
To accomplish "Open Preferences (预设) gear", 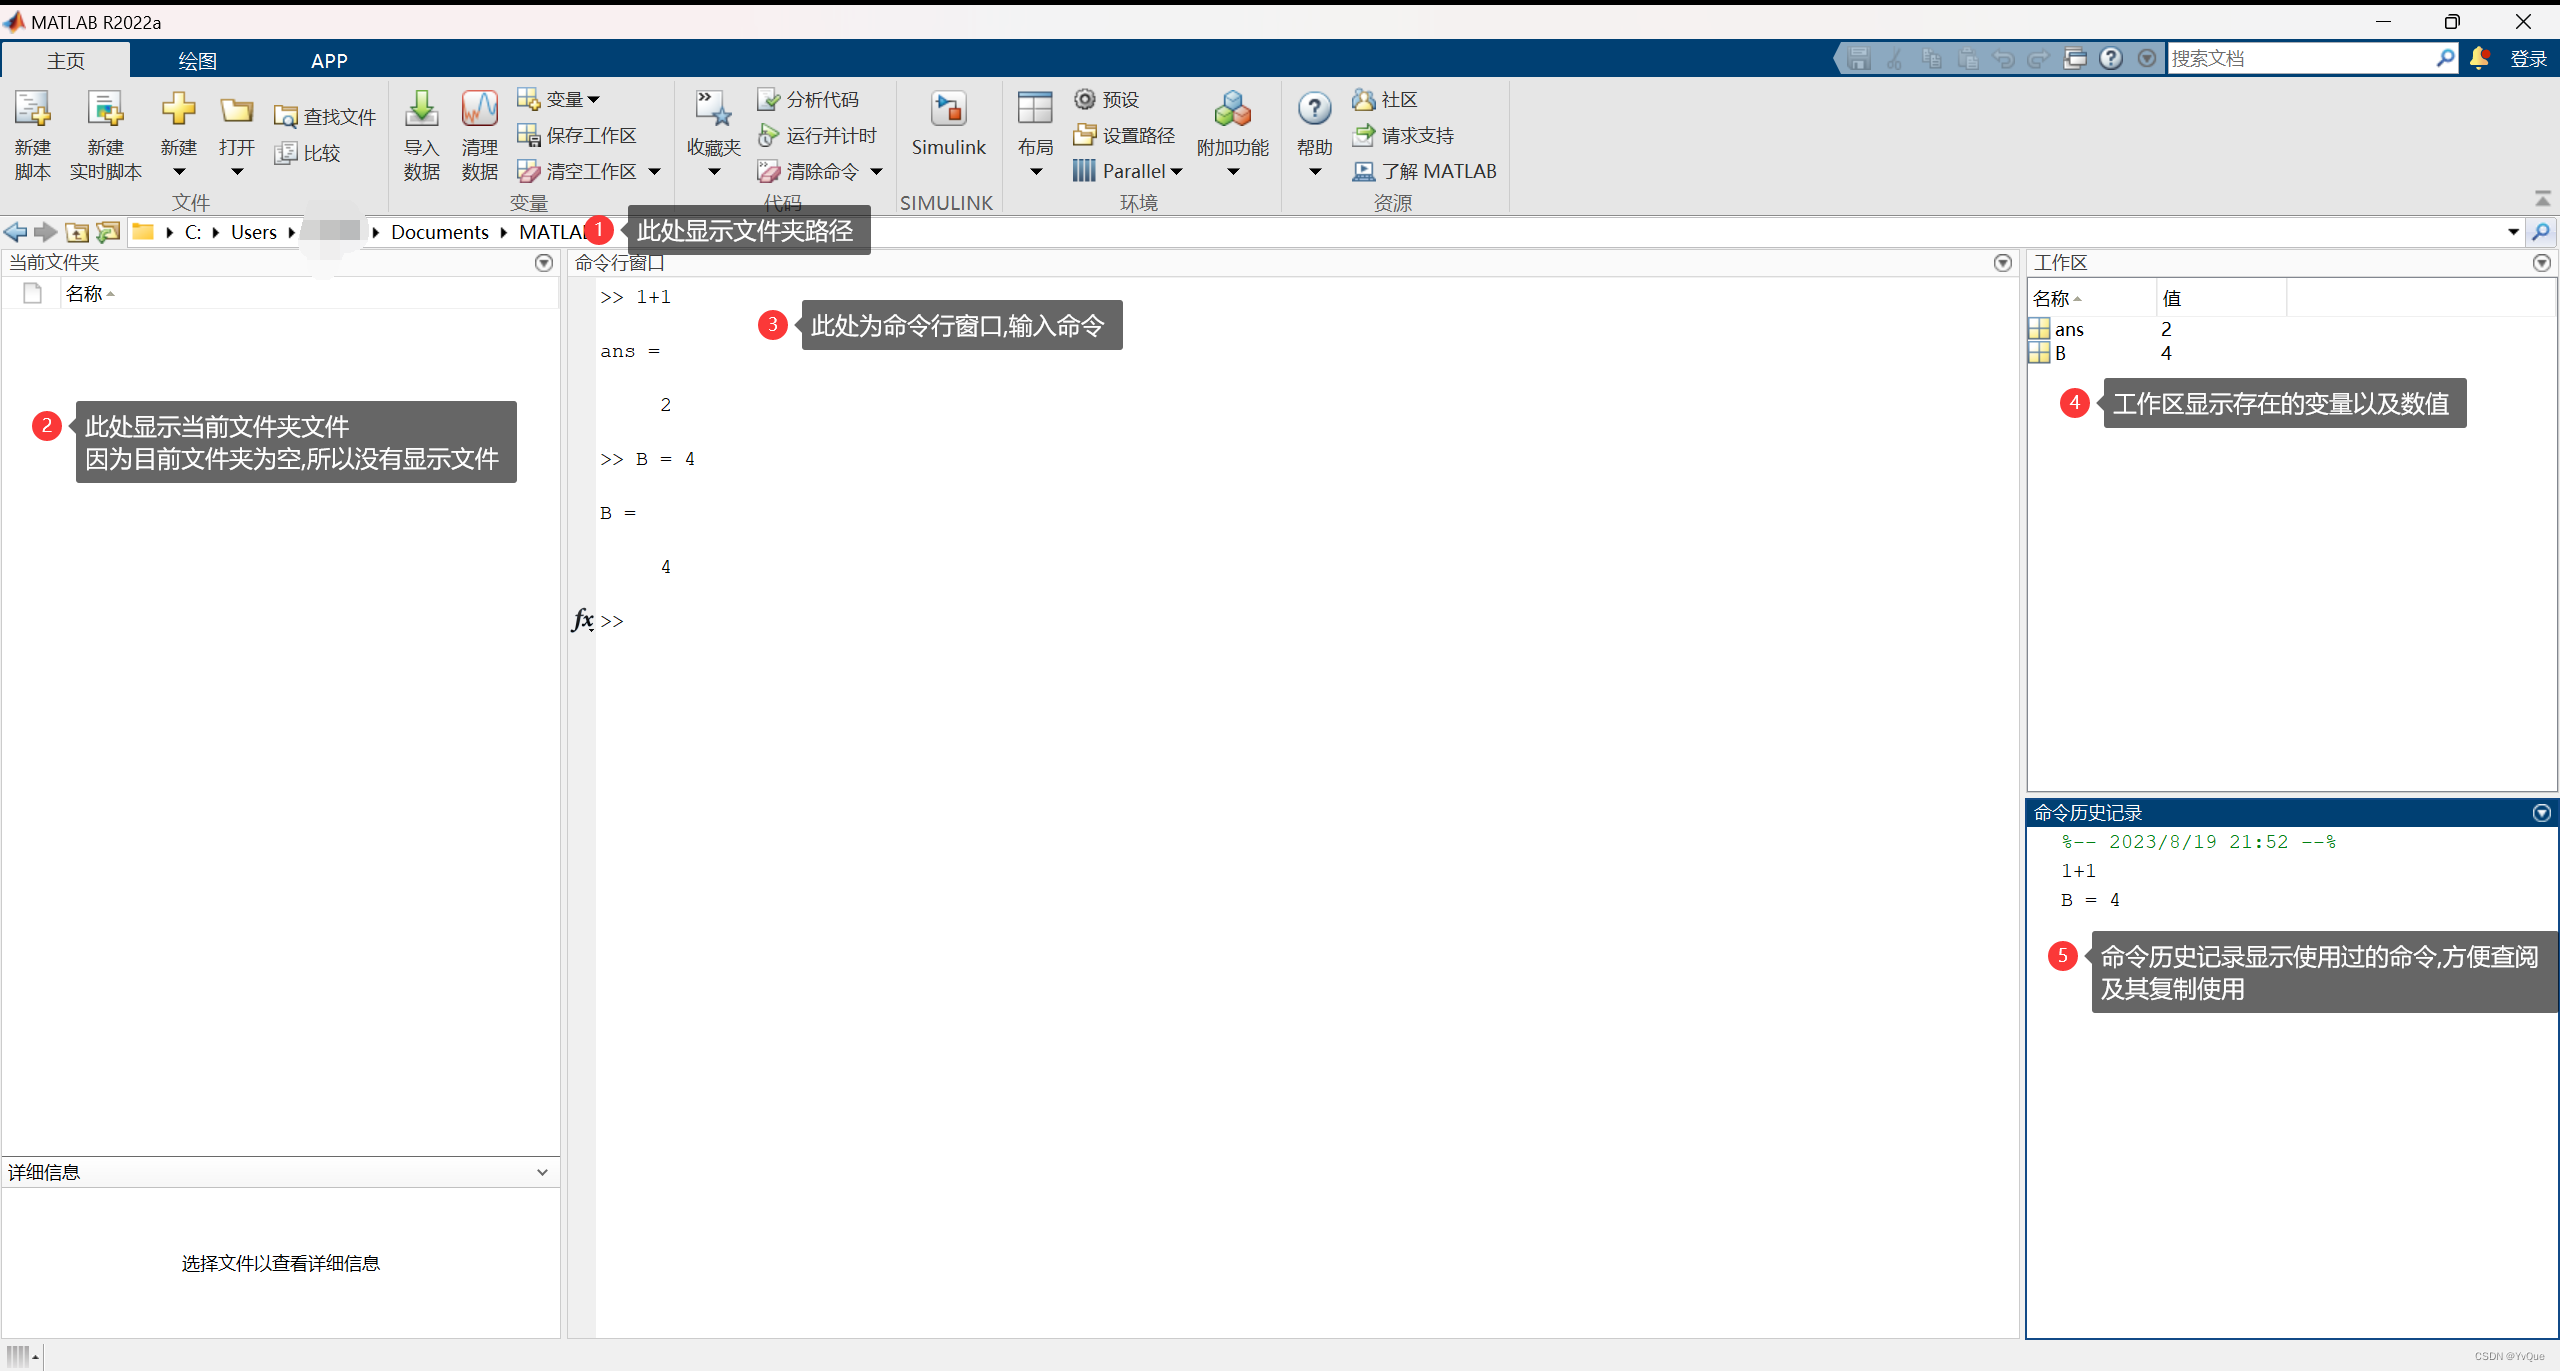I will point(1107,99).
